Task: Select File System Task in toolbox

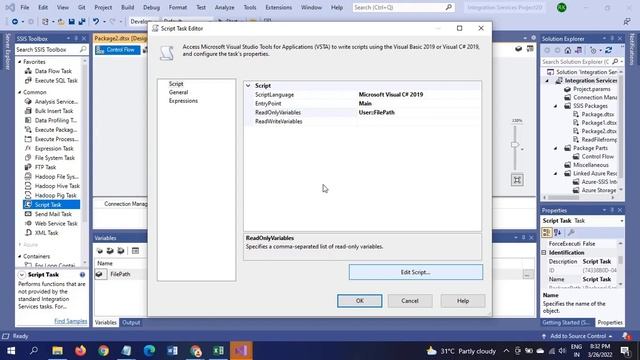Action: 55,158
